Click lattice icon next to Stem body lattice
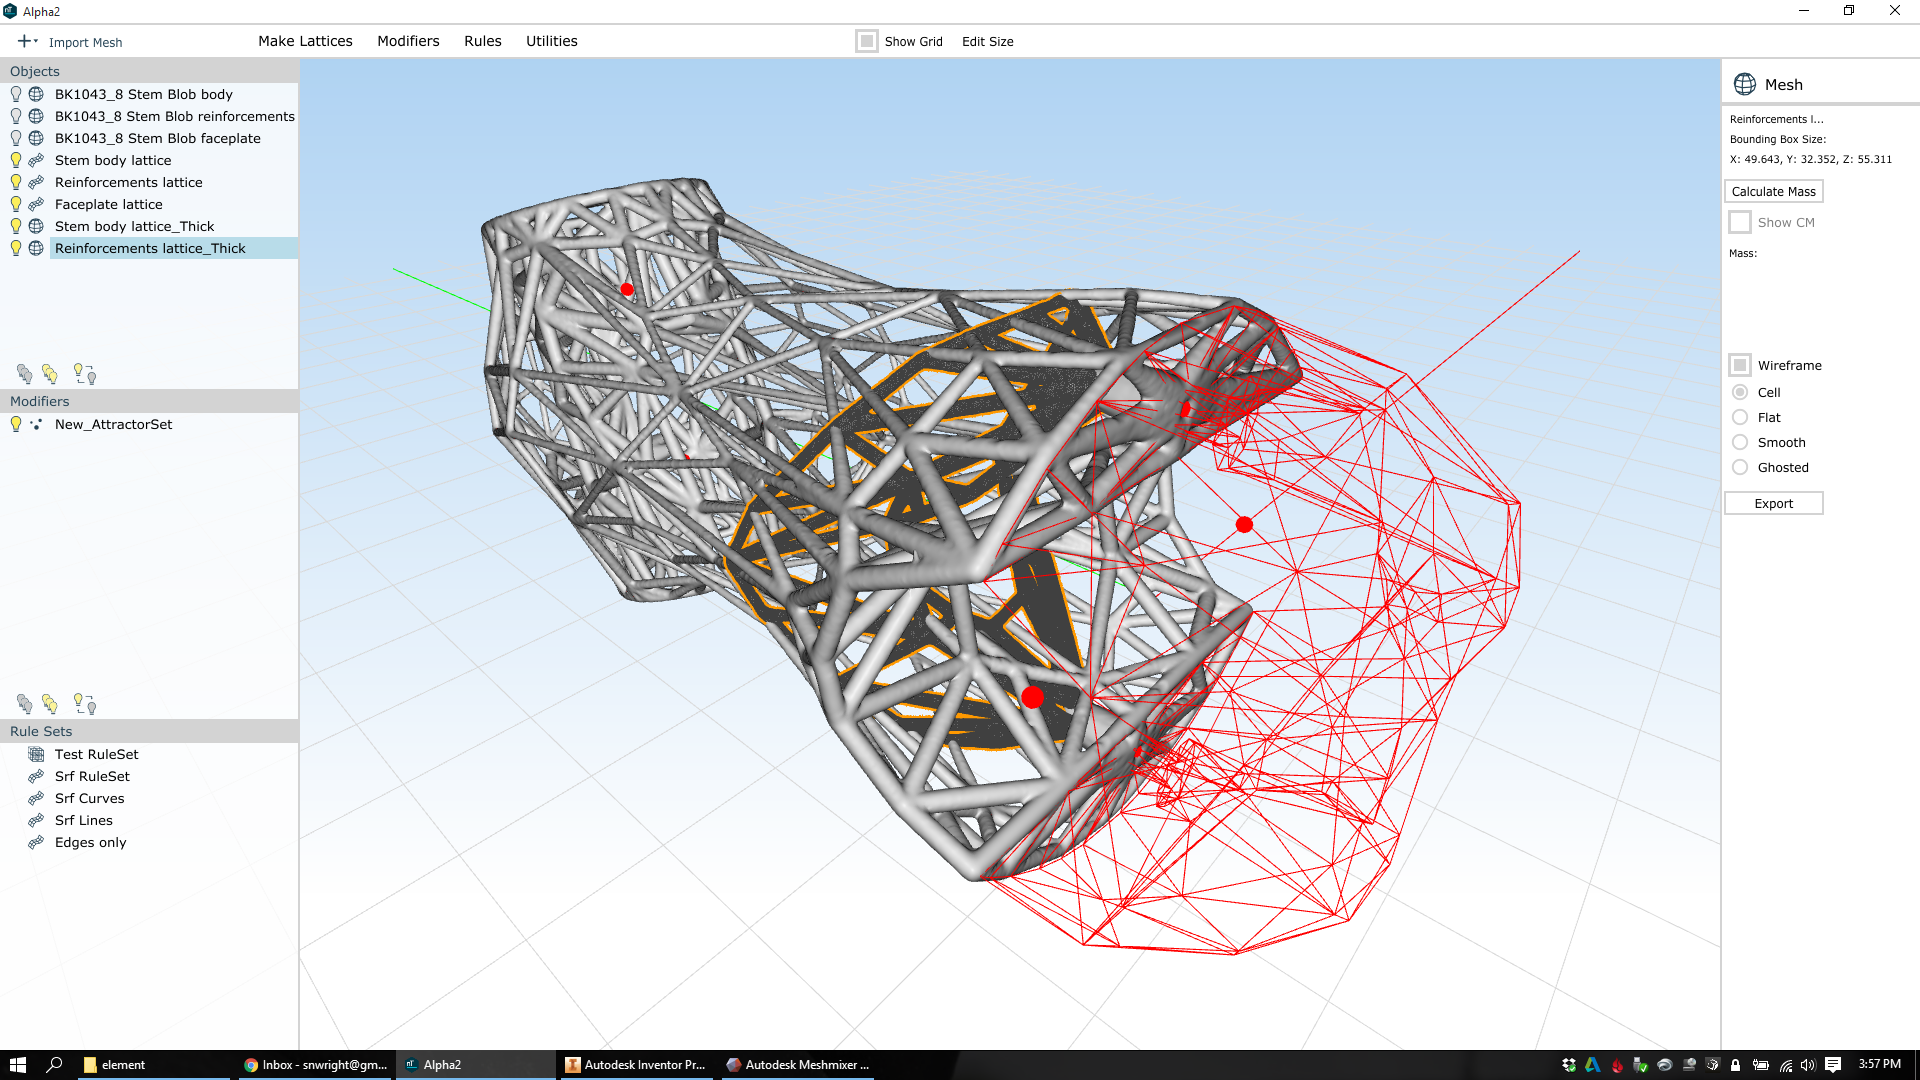 pos(36,160)
